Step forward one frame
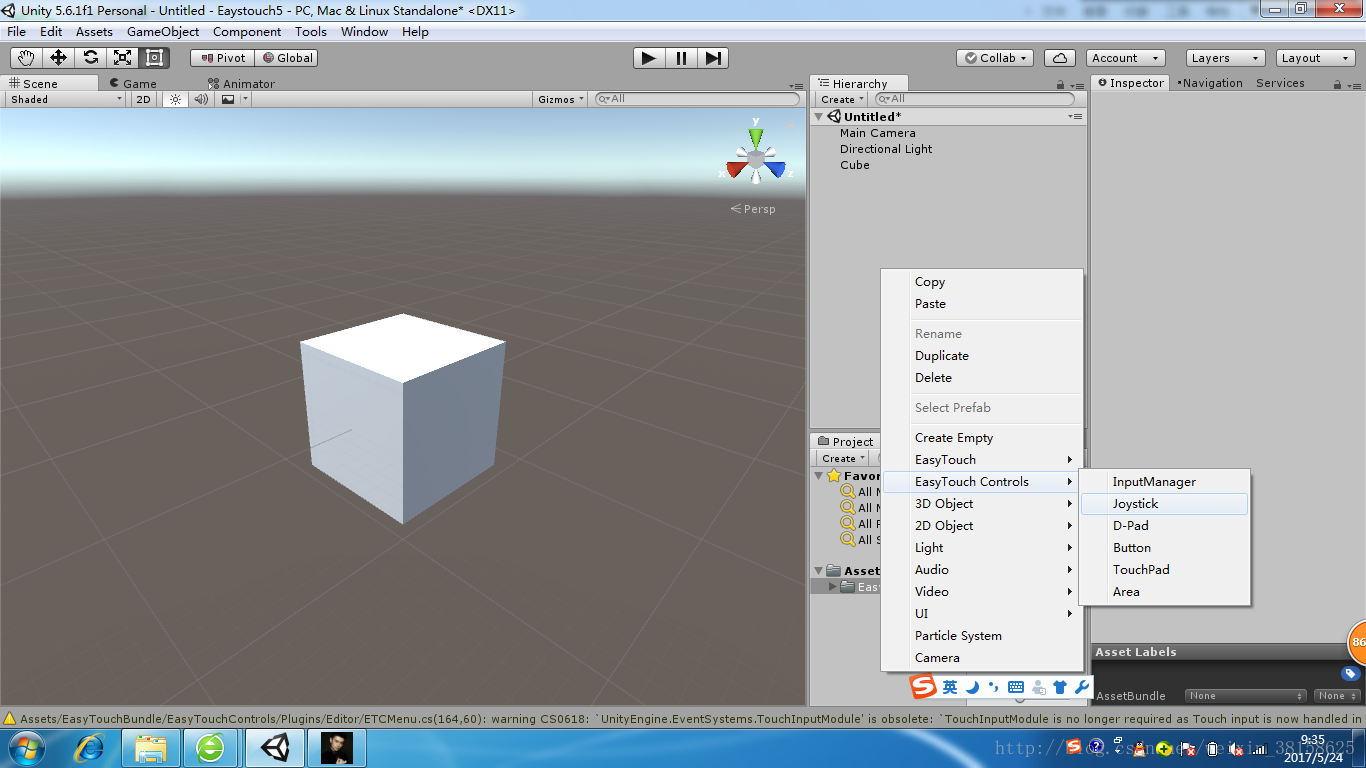 [x=713, y=58]
